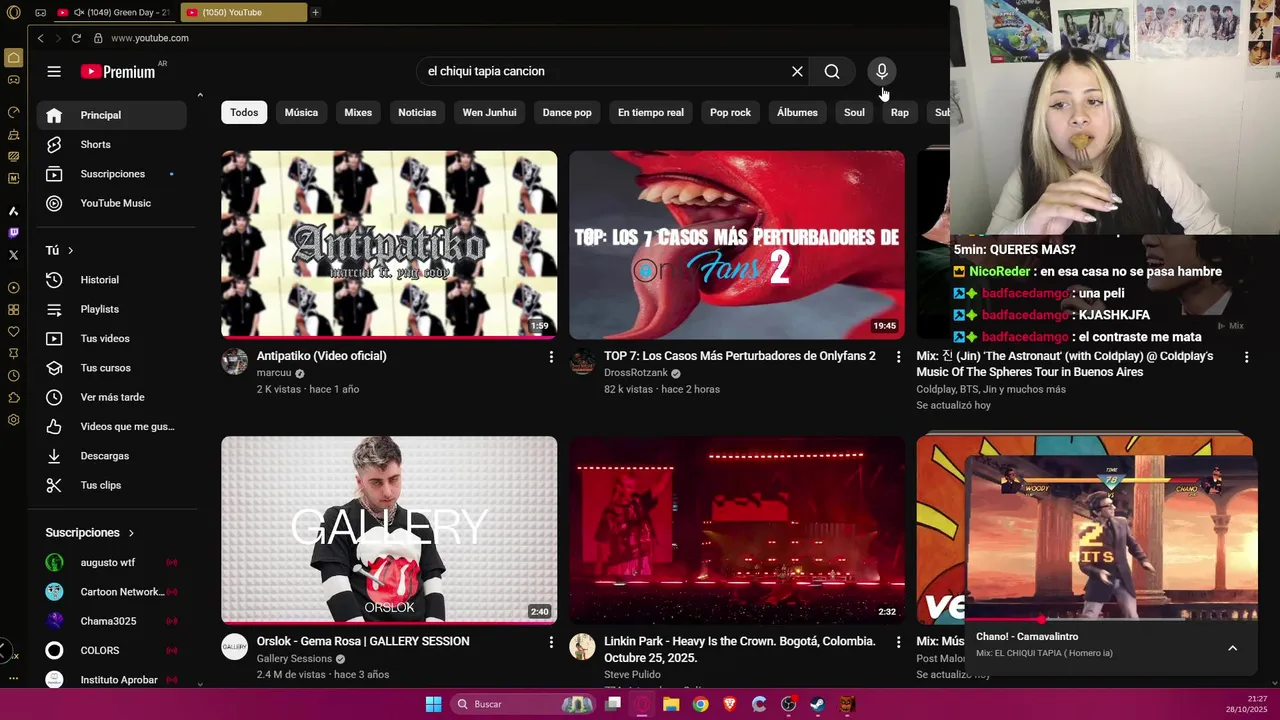Open Shorts in the sidebar
This screenshot has width=1280, height=720.
[111, 144]
